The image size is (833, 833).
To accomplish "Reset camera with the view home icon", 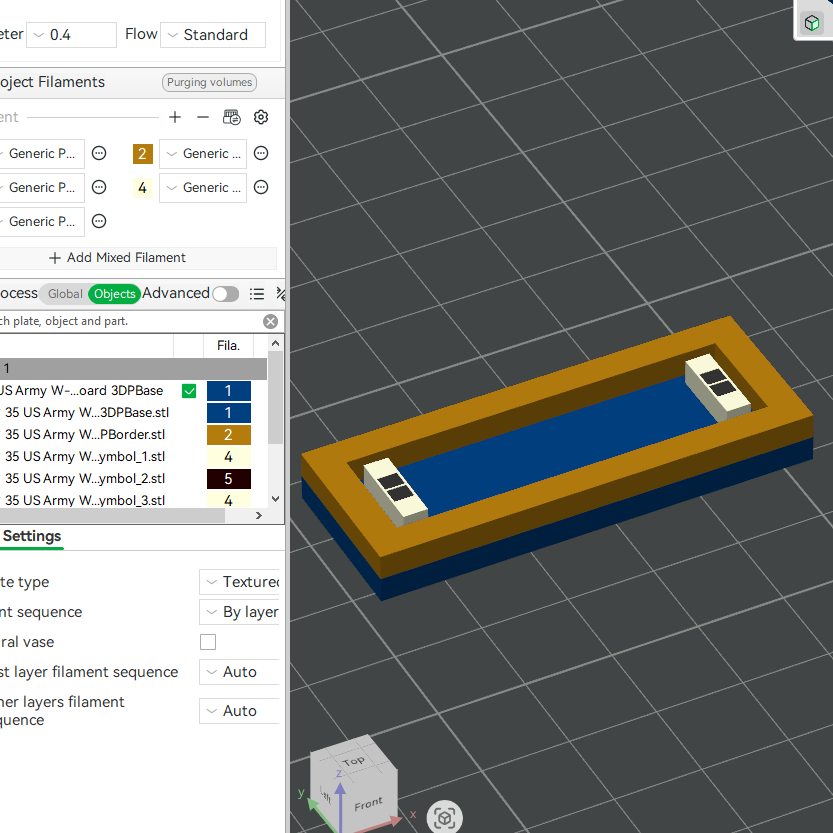I will [x=445, y=817].
